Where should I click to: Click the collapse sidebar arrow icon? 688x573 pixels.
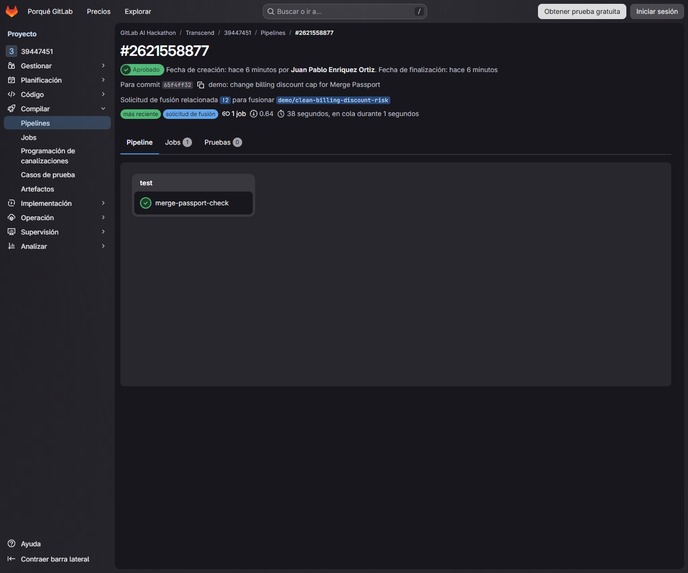11,559
